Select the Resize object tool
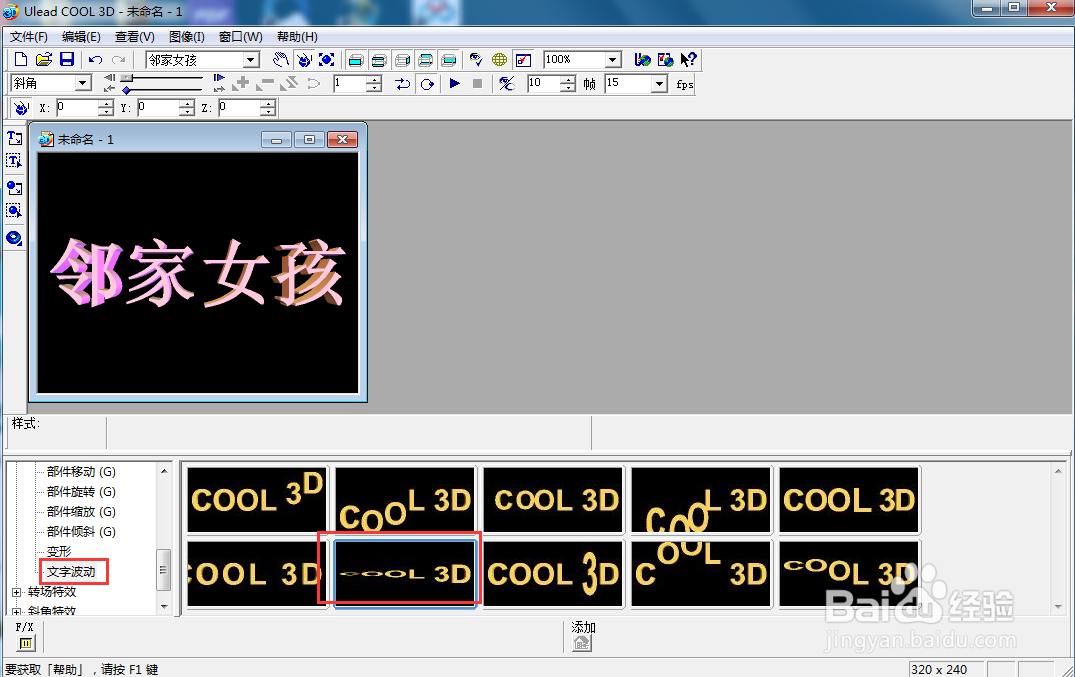Image resolution: width=1075 pixels, height=677 pixels. point(327,60)
